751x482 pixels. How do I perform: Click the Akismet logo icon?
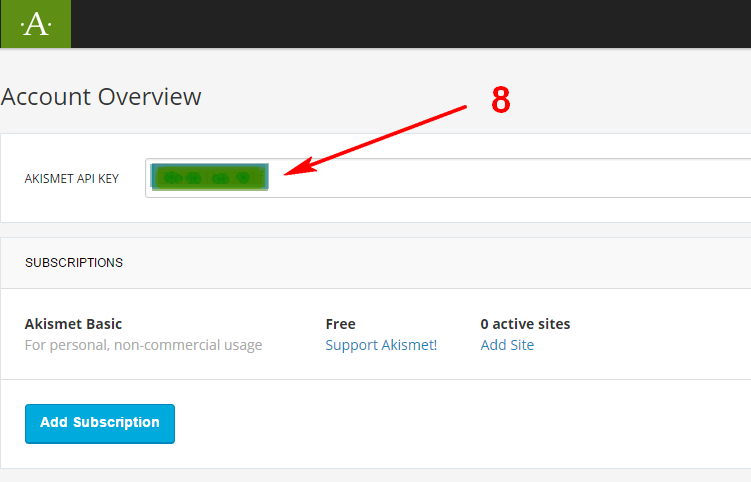tap(36, 24)
